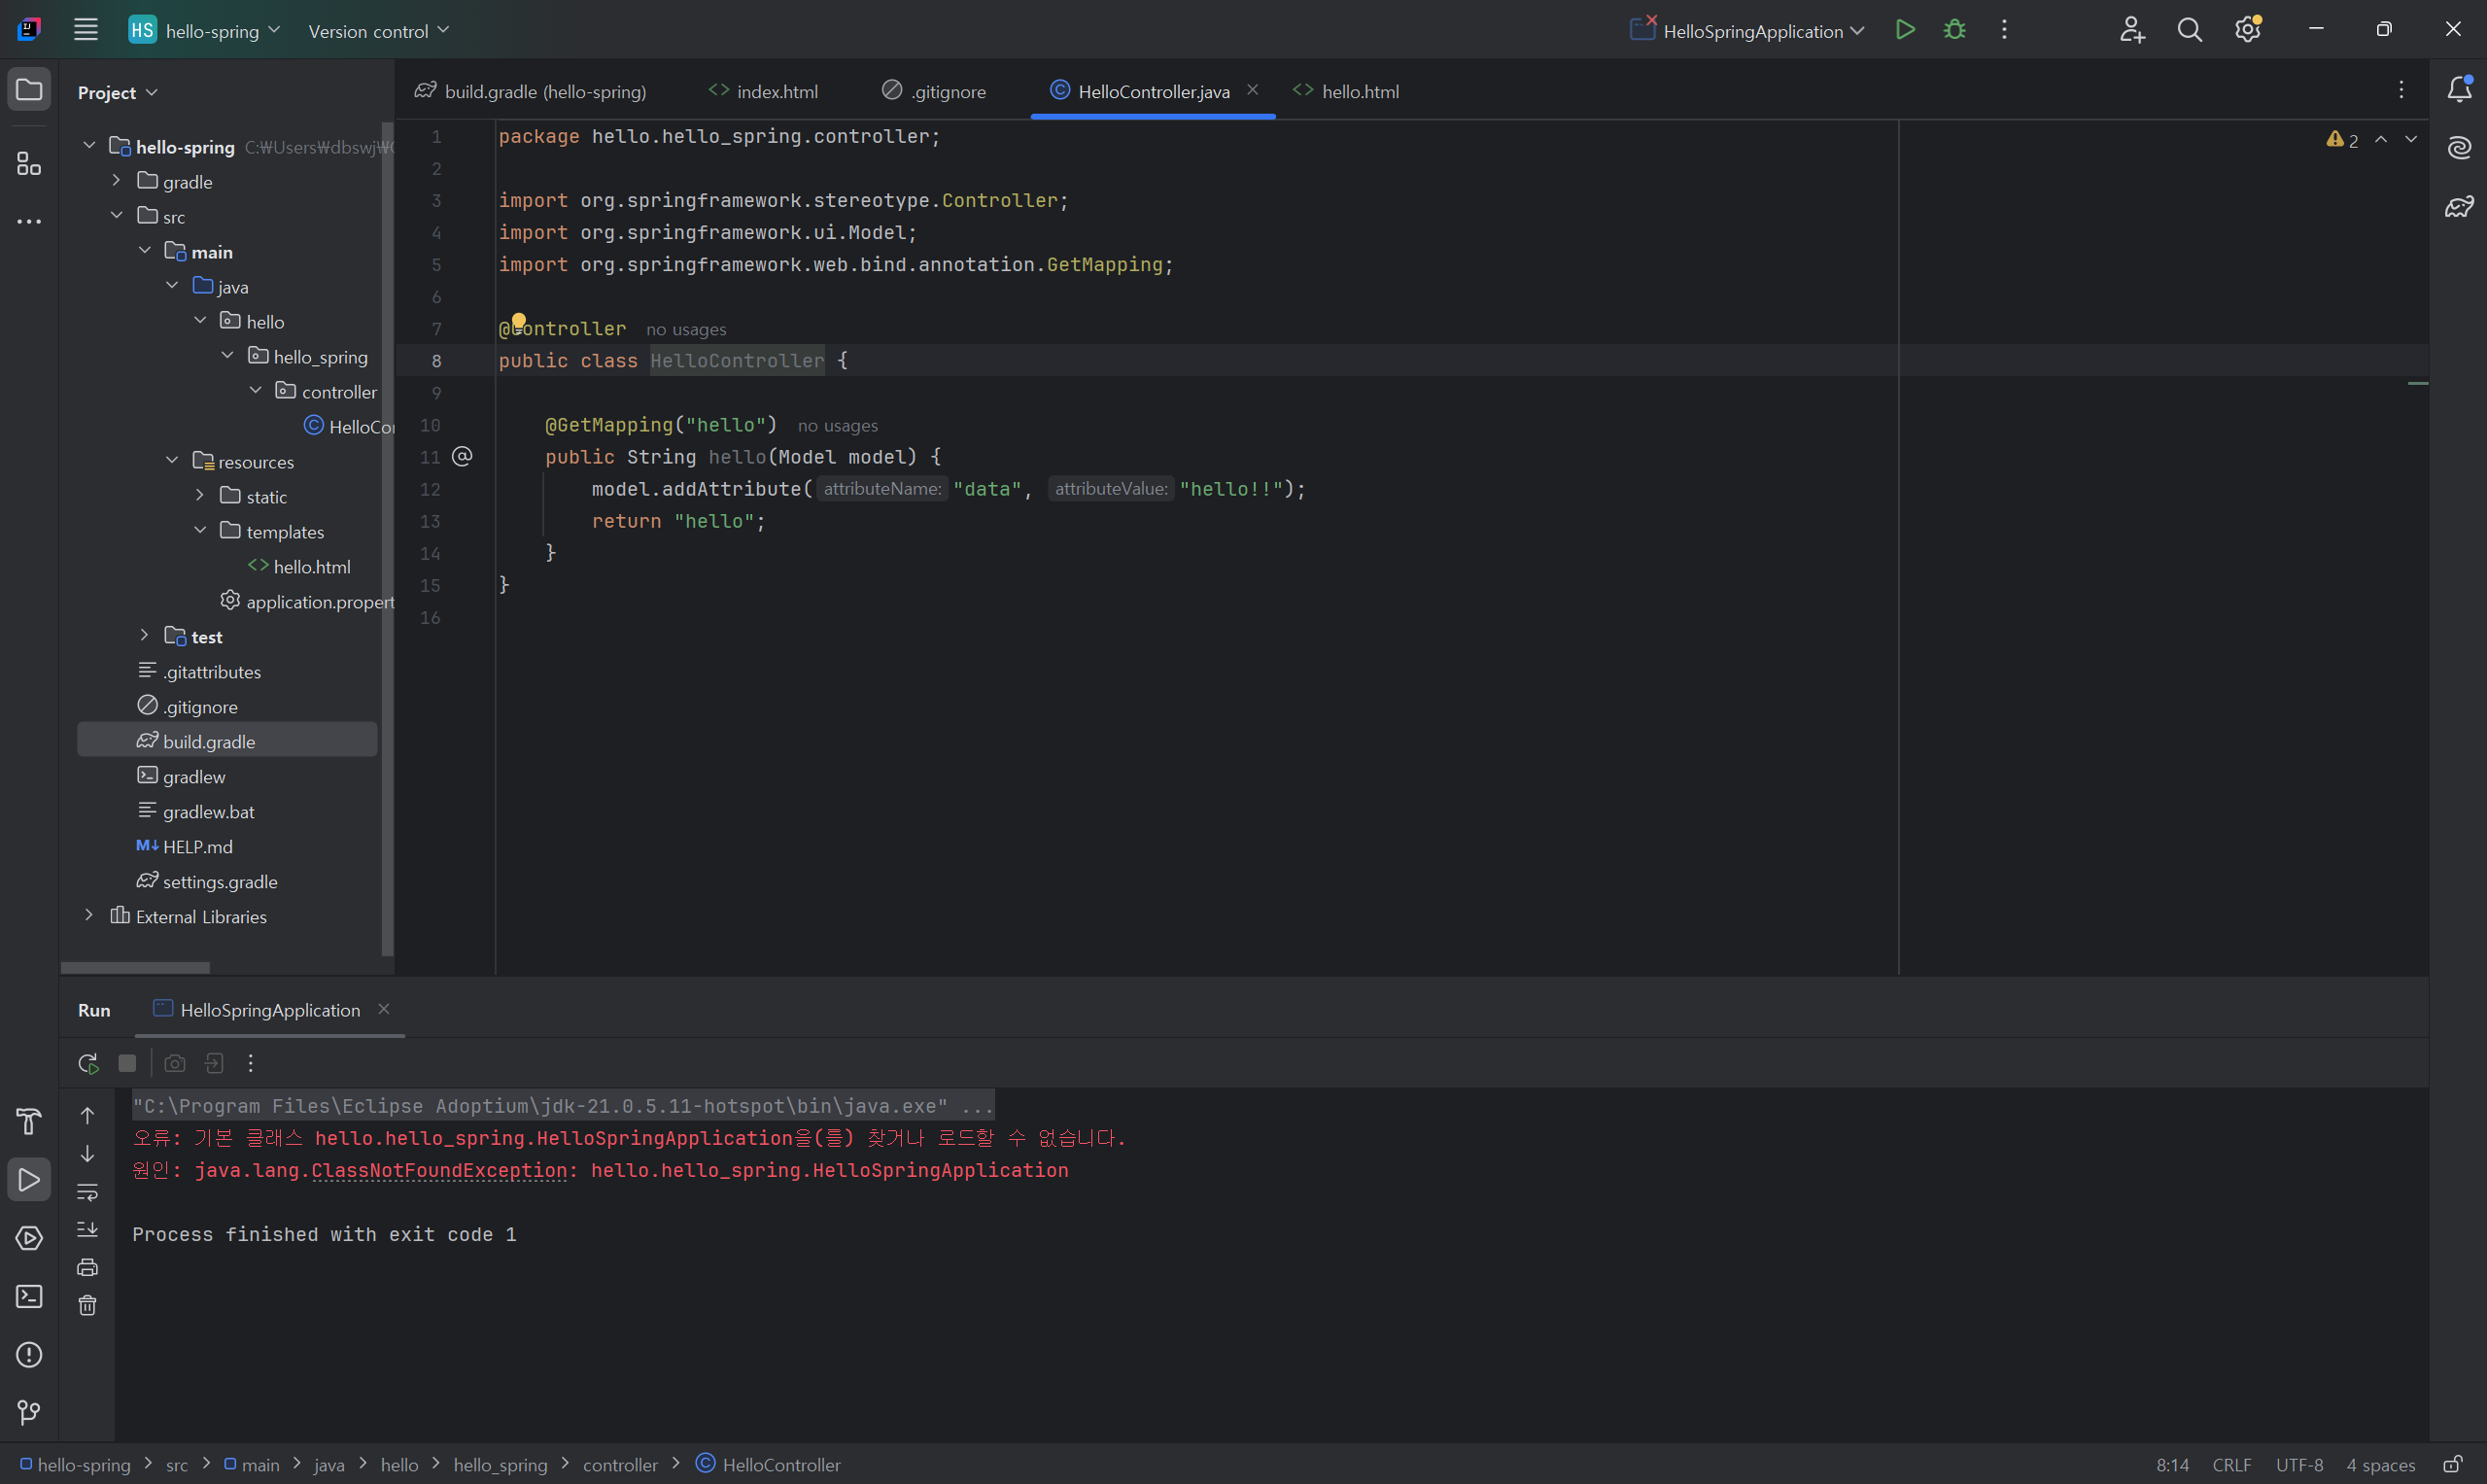Open the main hamburger menu

click(86, 30)
